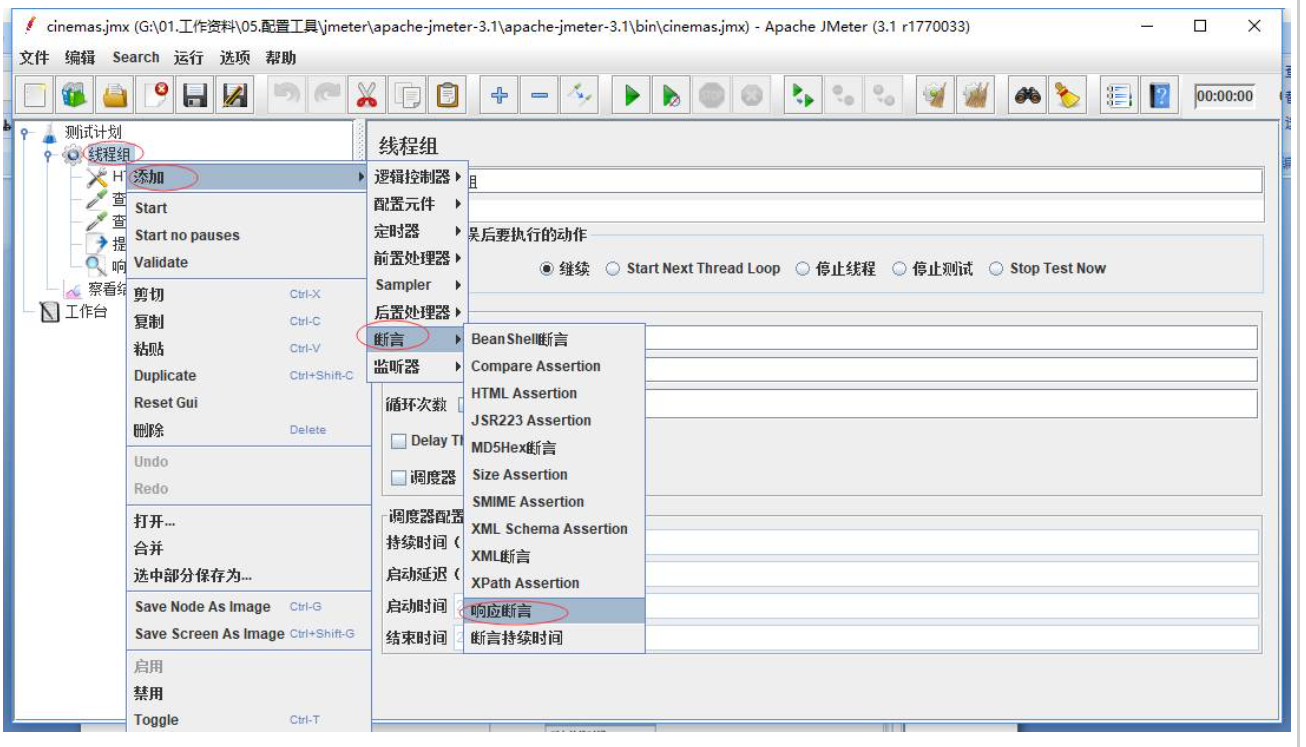Click the Toggle enable/disable icon
The height and width of the screenshot is (747, 1306).
579,96
